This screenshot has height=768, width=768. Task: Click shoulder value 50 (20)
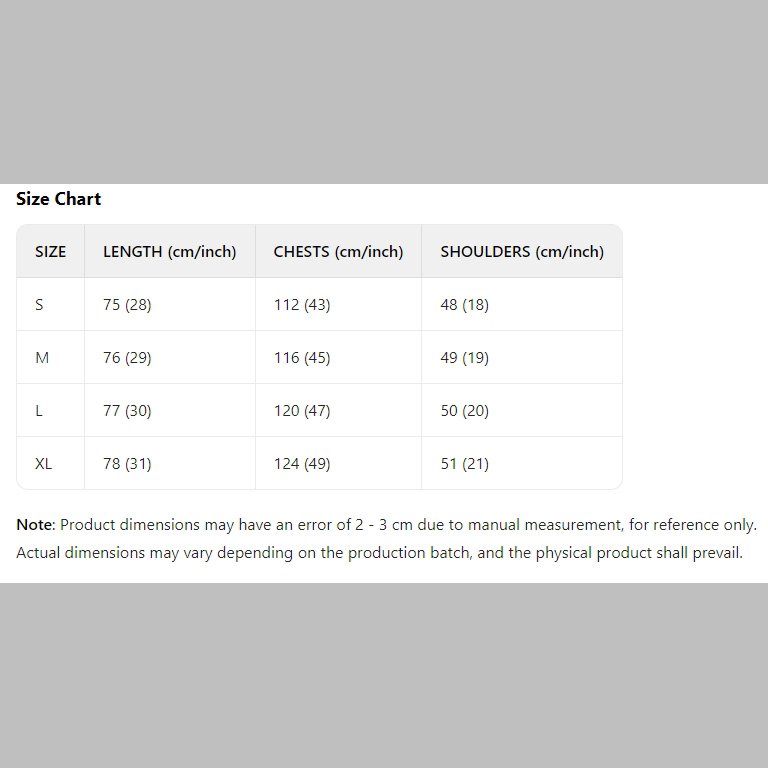[464, 411]
